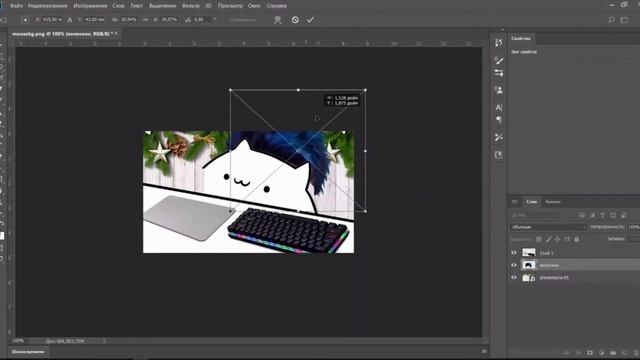Click the Y position field in options bar

point(95,20)
